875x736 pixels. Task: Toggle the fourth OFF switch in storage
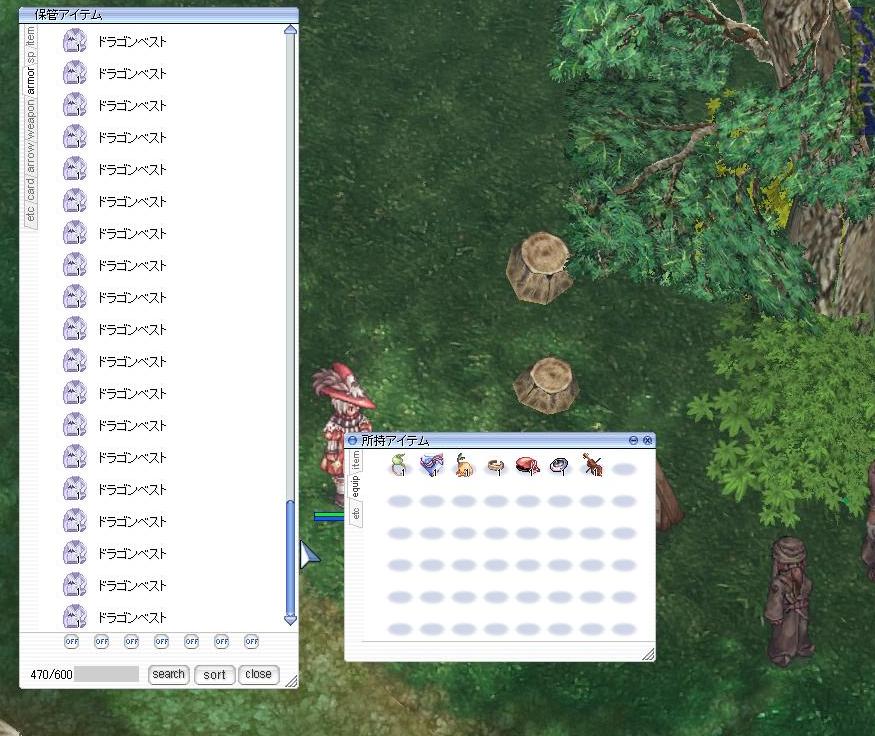(162, 642)
